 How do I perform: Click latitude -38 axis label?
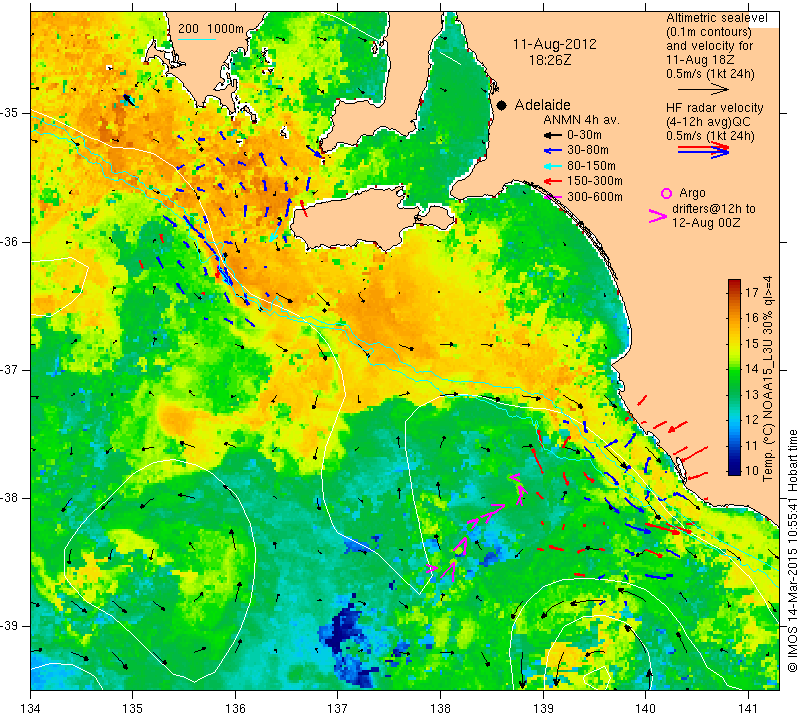coord(10,498)
